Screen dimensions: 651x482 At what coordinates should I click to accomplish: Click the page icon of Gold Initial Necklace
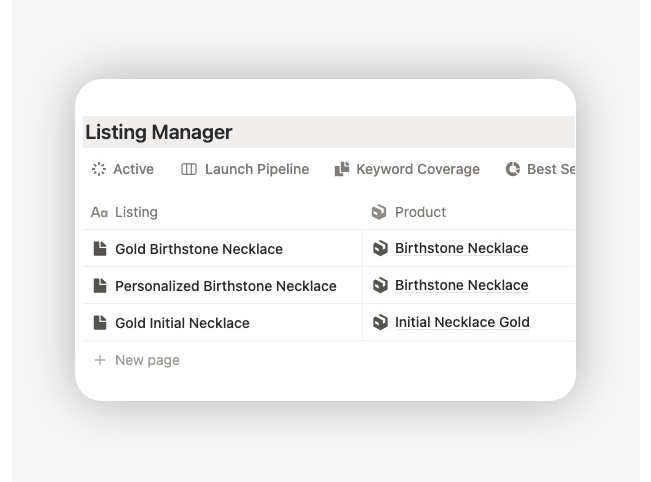point(100,323)
